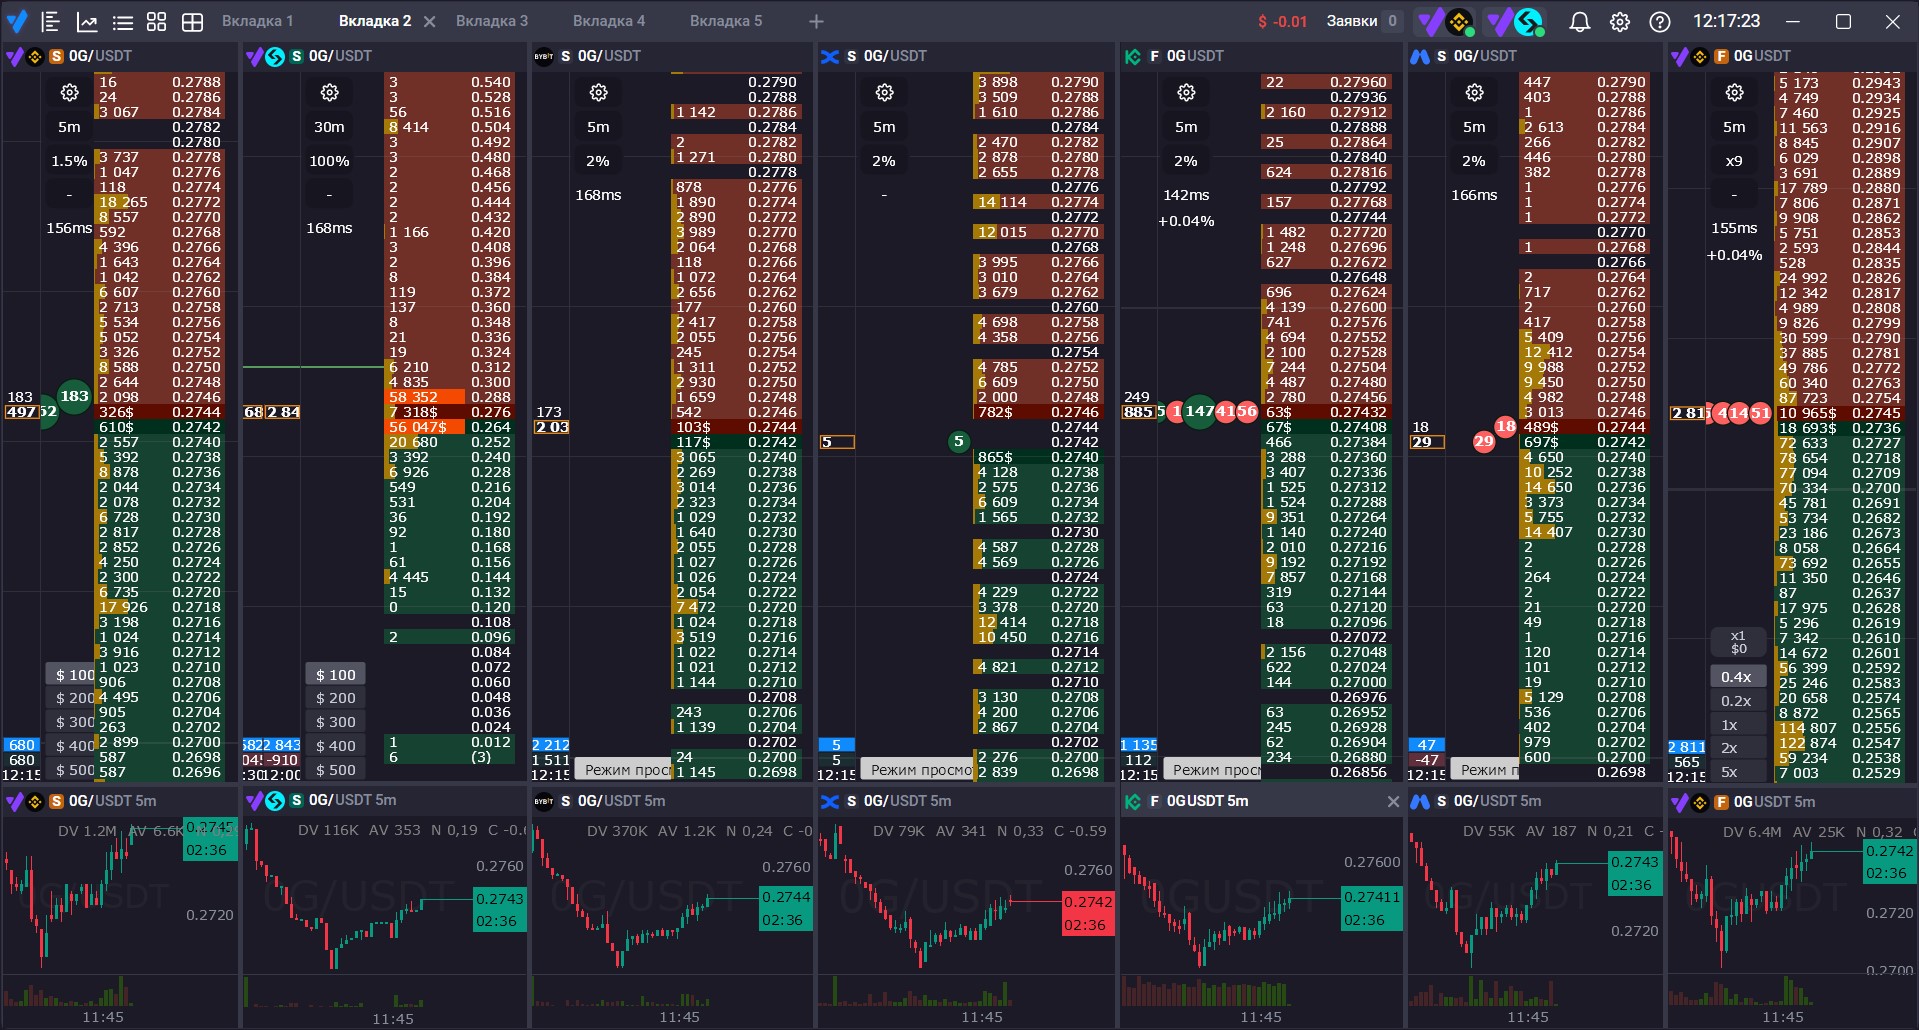The height and width of the screenshot is (1030, 1919).
Task: Change the 30m timeframe in second order book
Action: pos(329,127)
